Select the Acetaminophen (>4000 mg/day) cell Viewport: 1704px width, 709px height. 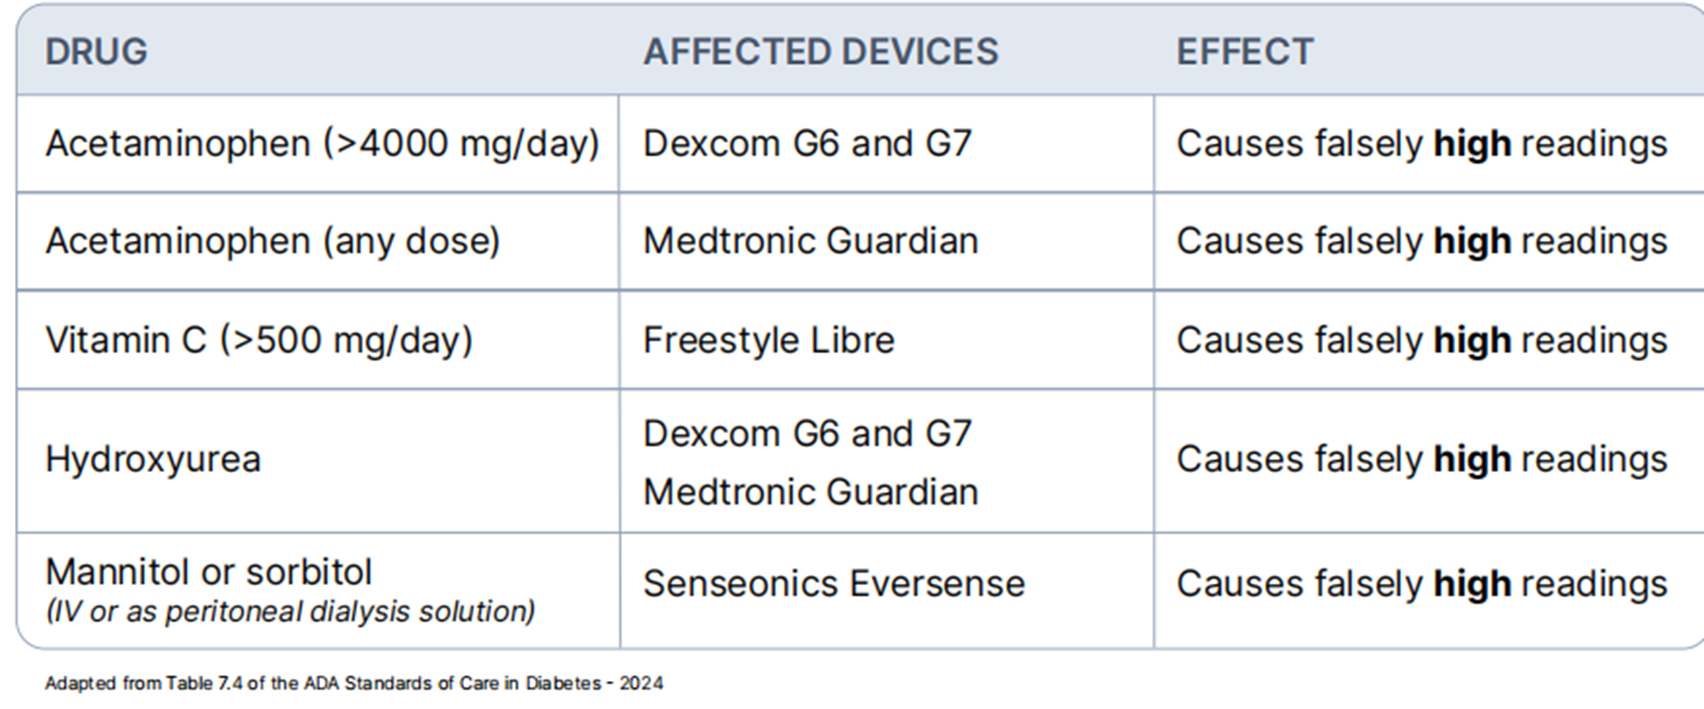(x=322, y=144)
